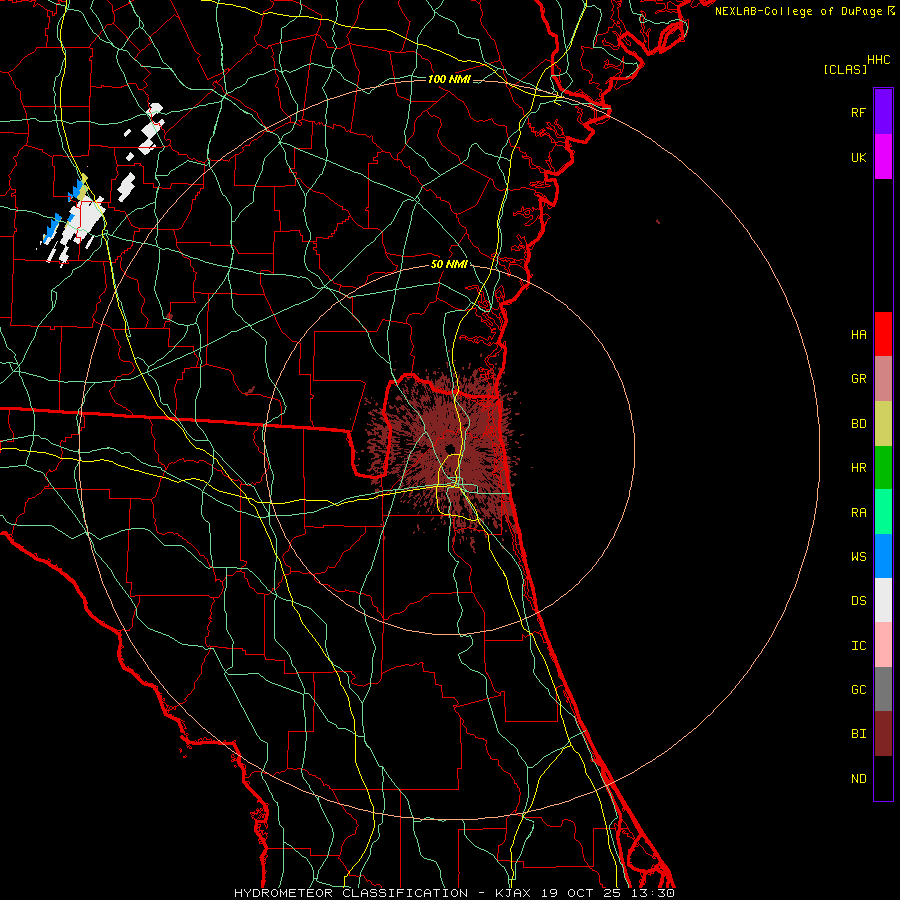Click the '[CLAS]' legend header text
900x900 pixels.
(x=845, y=69)
